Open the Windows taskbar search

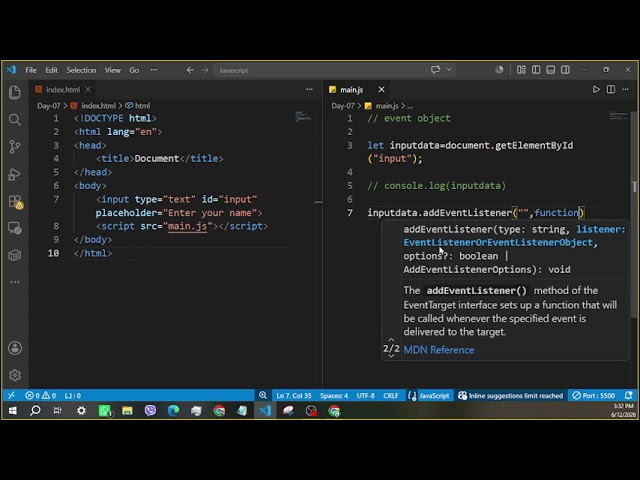(x=36, y=411)
